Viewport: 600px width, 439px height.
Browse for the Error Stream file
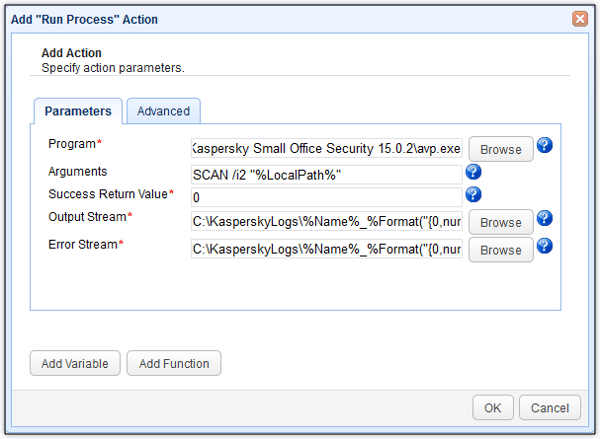(x=500, y=248)
